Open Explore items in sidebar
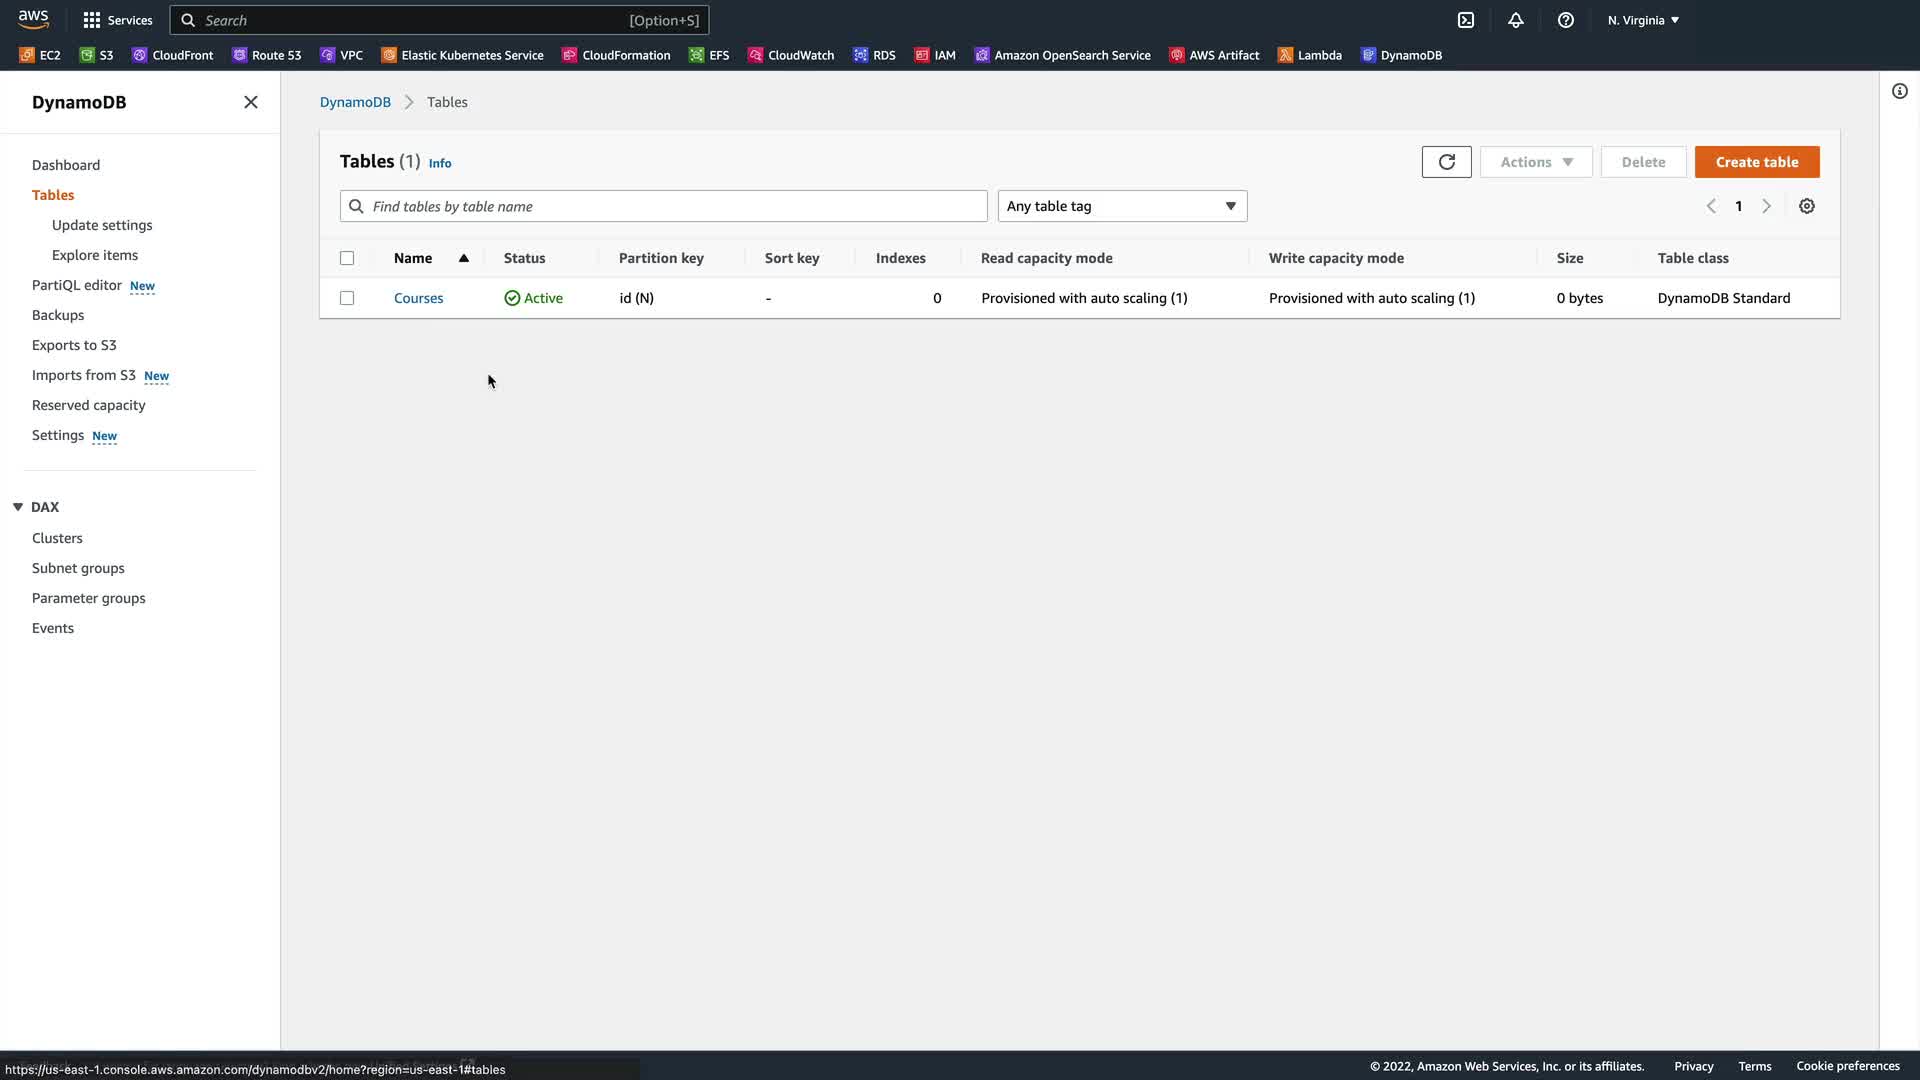This screenshot has height=1080, width=1920. point(95,255)
